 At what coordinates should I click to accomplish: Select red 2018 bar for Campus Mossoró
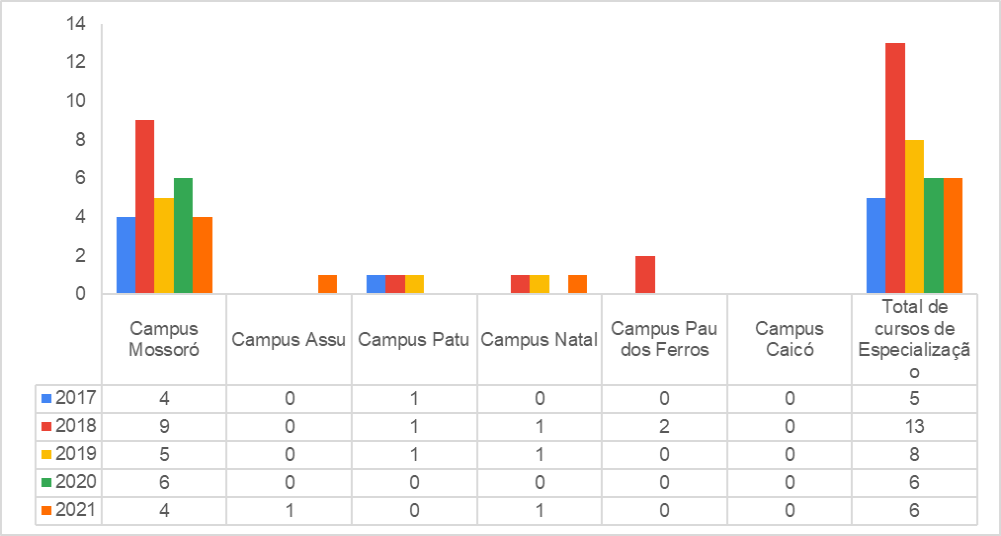pos(145,207)
